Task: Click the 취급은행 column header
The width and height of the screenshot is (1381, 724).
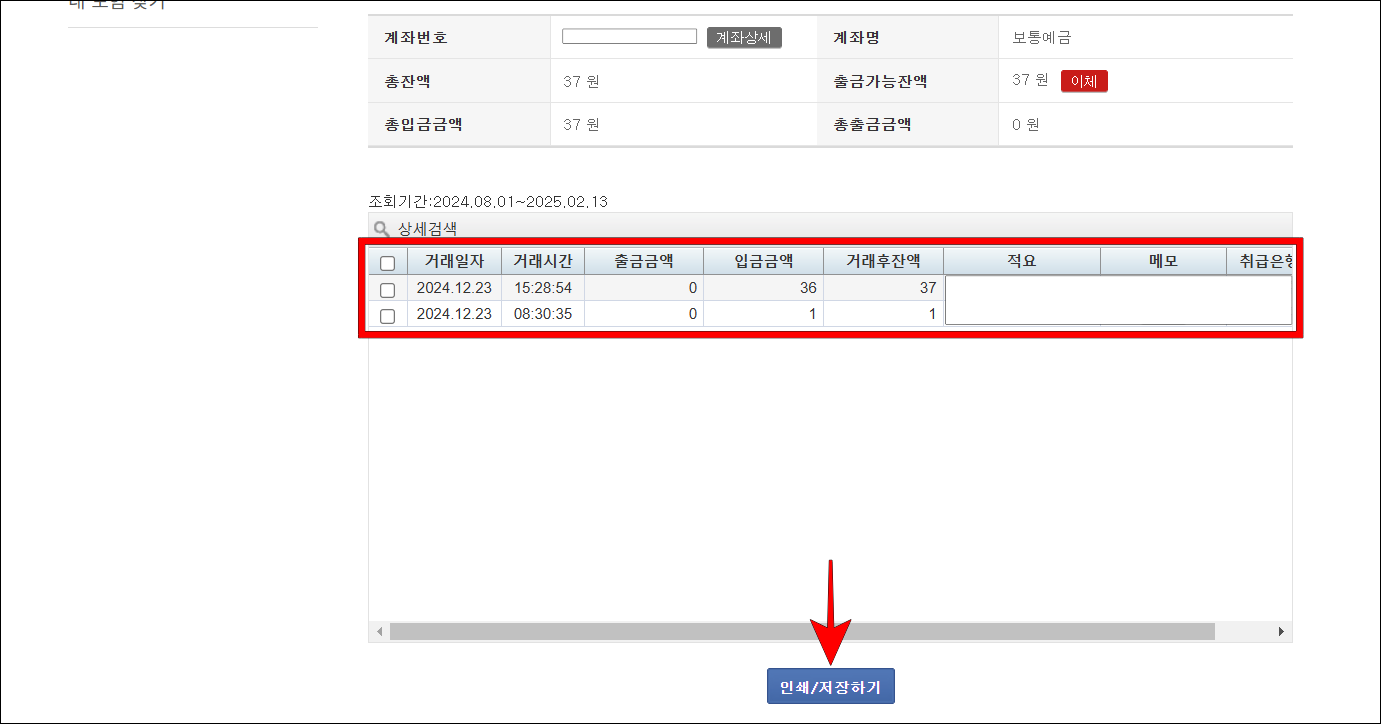Action: pos(1265,260)
